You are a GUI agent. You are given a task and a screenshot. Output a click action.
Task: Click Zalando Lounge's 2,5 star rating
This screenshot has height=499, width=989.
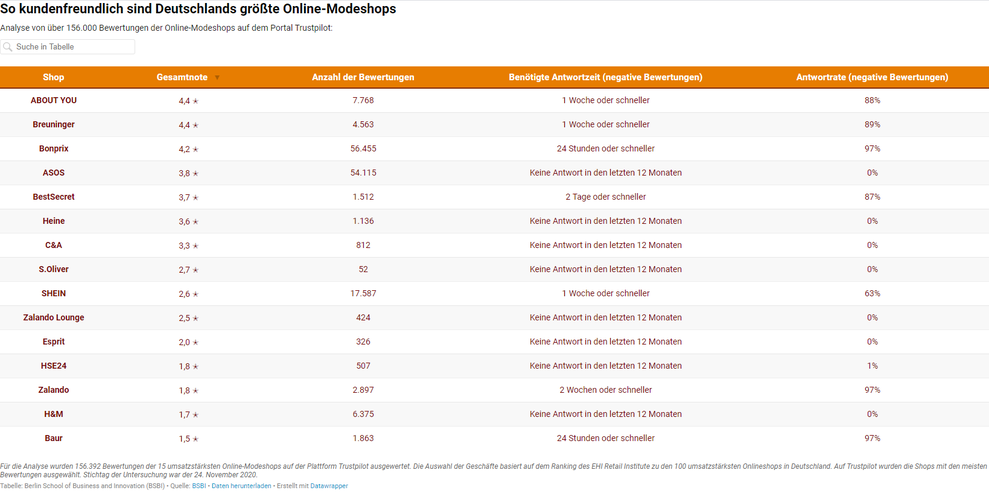189,318
